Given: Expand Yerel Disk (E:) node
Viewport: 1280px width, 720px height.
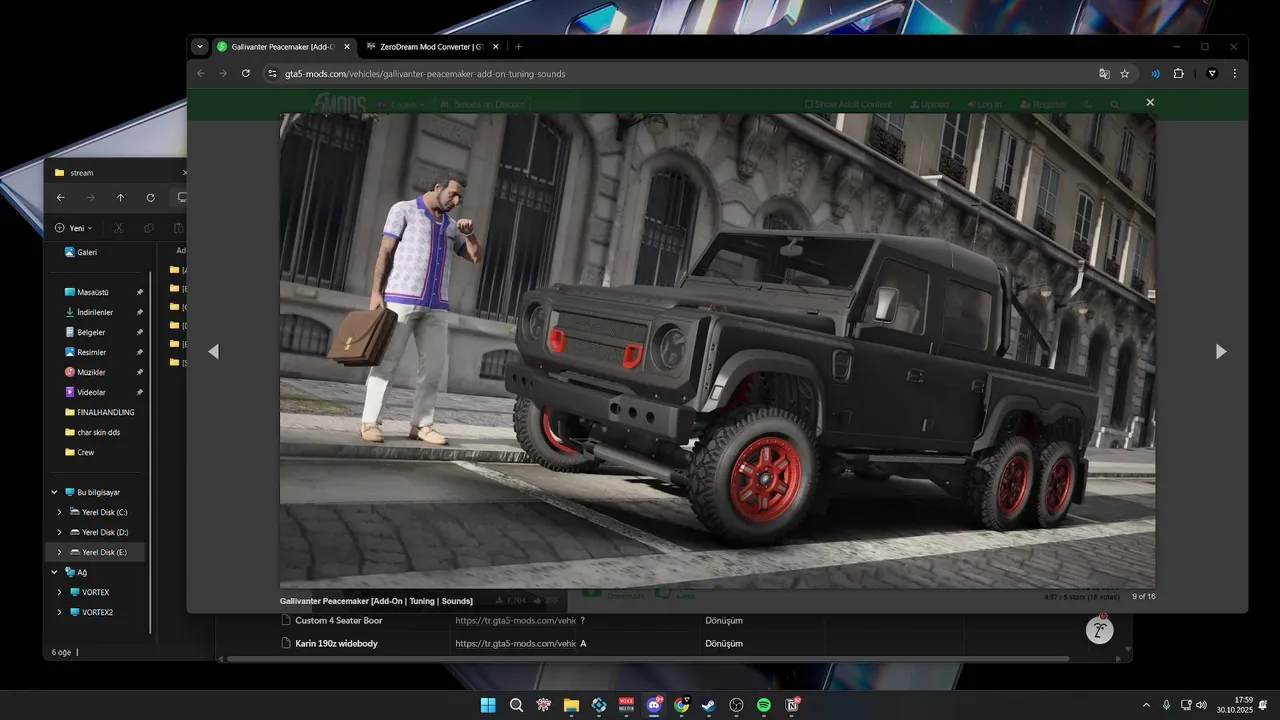Looking at the screenshot, I should 59,552.
